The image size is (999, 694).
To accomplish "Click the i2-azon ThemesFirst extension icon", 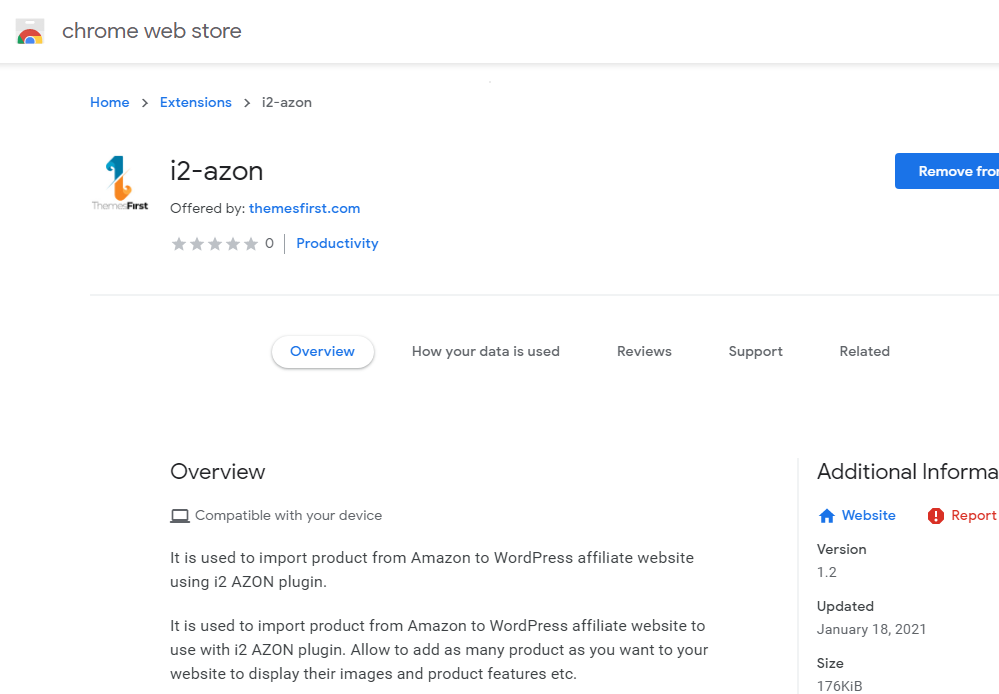I will pyautogui.click(x=119, y=183).
